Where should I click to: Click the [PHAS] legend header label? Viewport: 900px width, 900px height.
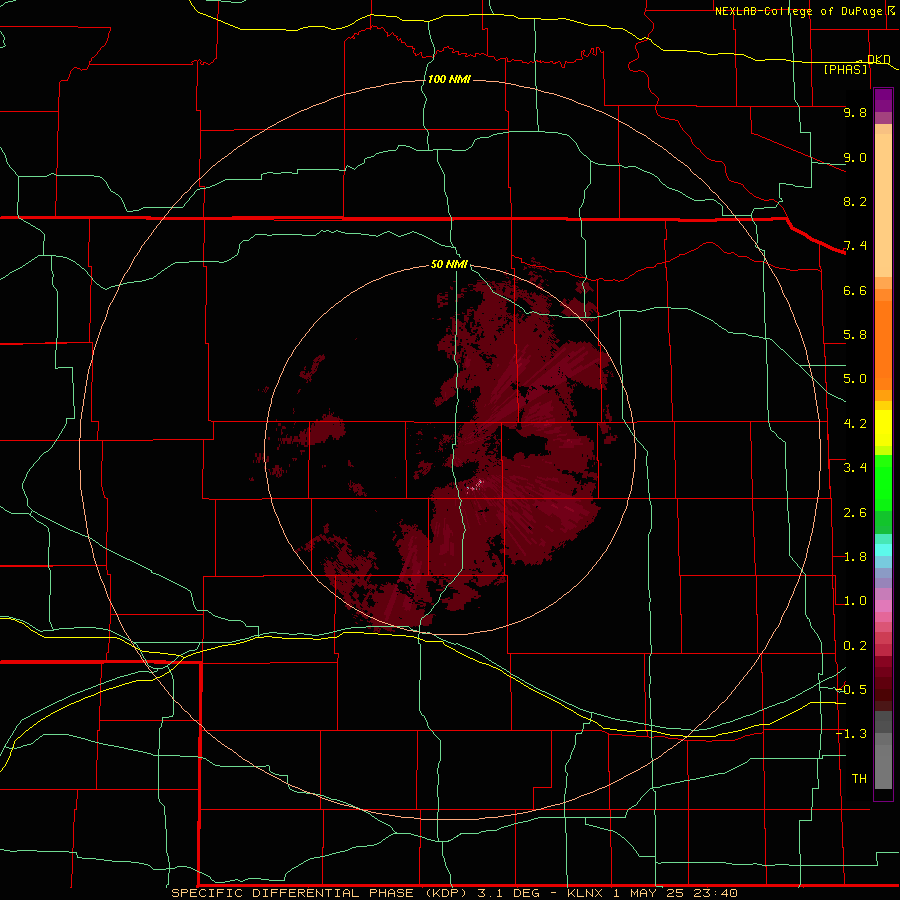845,69
